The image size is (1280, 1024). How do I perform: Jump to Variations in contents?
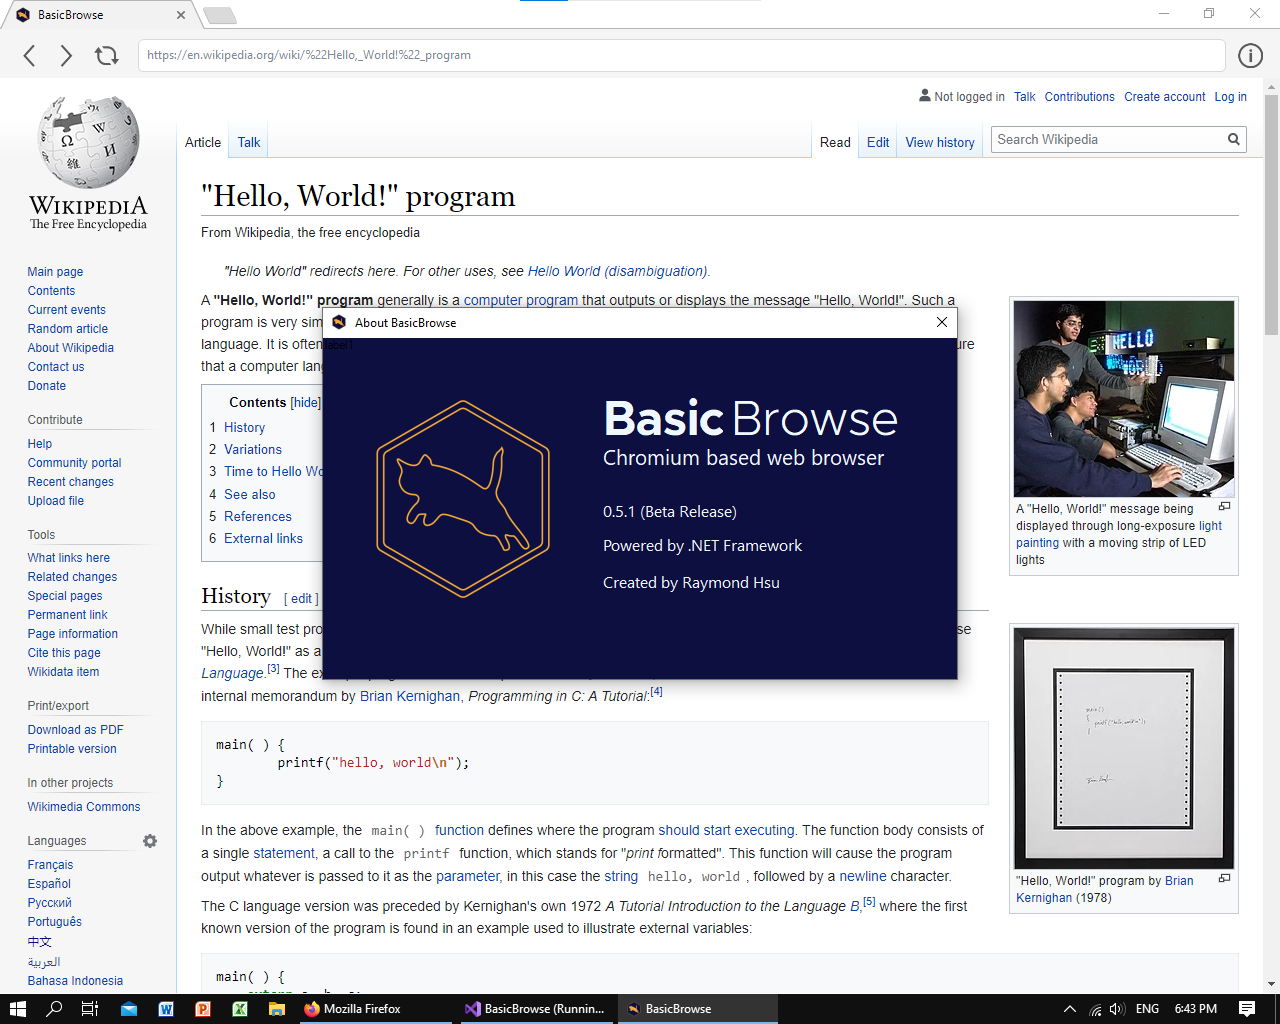coord(253,450)
